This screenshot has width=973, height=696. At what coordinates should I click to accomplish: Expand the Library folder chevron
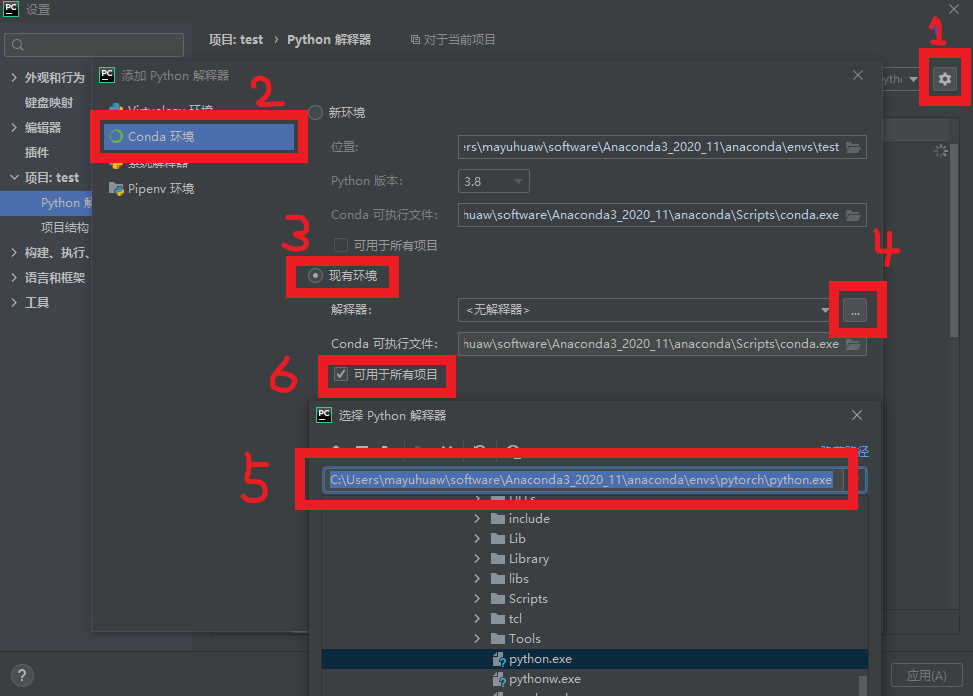click(x=477, y=558)
